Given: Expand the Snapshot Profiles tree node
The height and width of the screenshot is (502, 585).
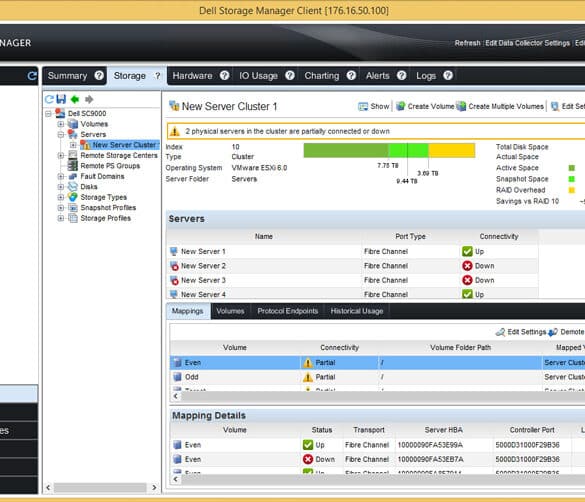Looking at the screenshot, I should (60, 207).
